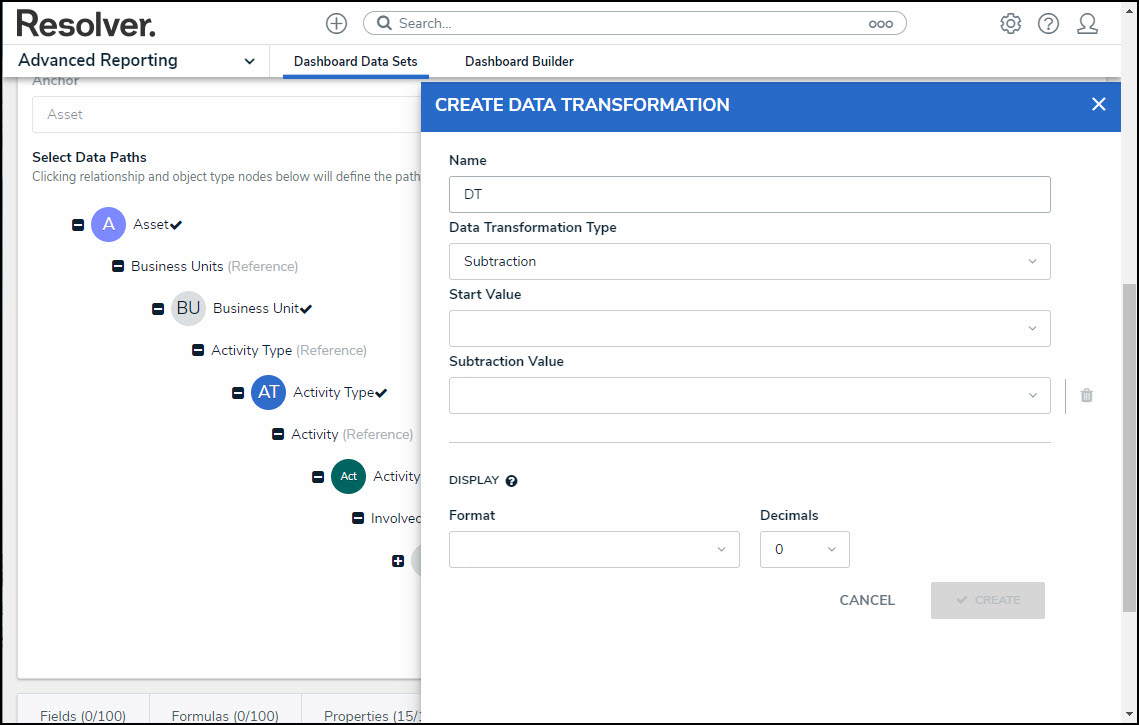Open the settings gear icon

pos(1010,24)
